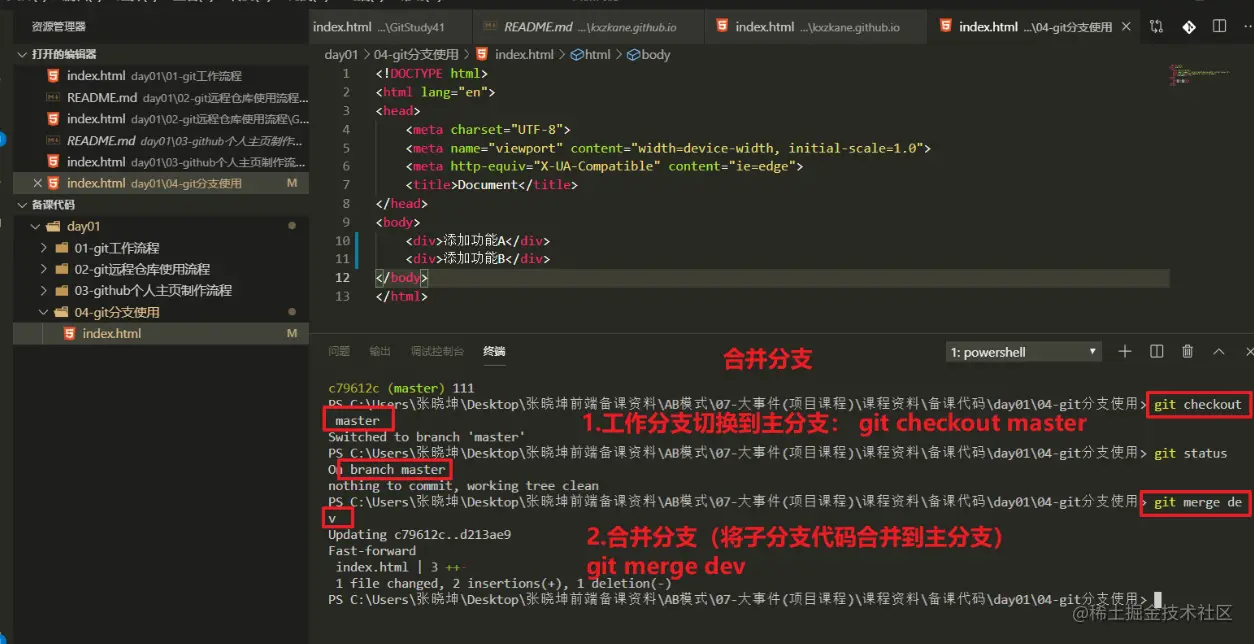Switch to the index.html ...\GitStudy41 tab
Screen dimensions: 1254x644
pyautogui.click(x=389, y=27)
